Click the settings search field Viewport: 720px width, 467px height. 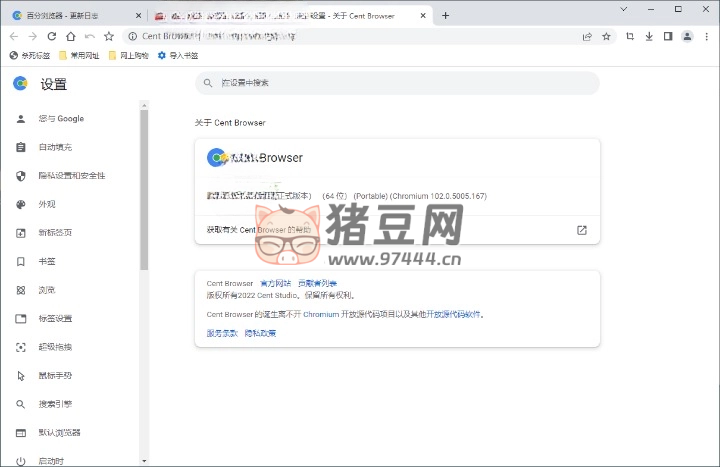[x=397, y=83]
